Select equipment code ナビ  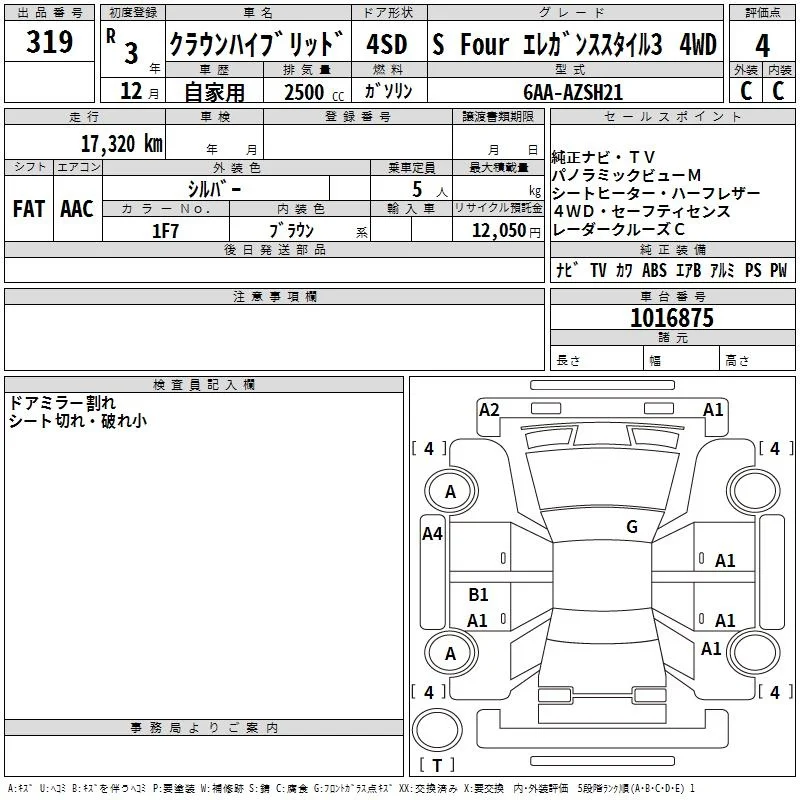click(567, 270)
